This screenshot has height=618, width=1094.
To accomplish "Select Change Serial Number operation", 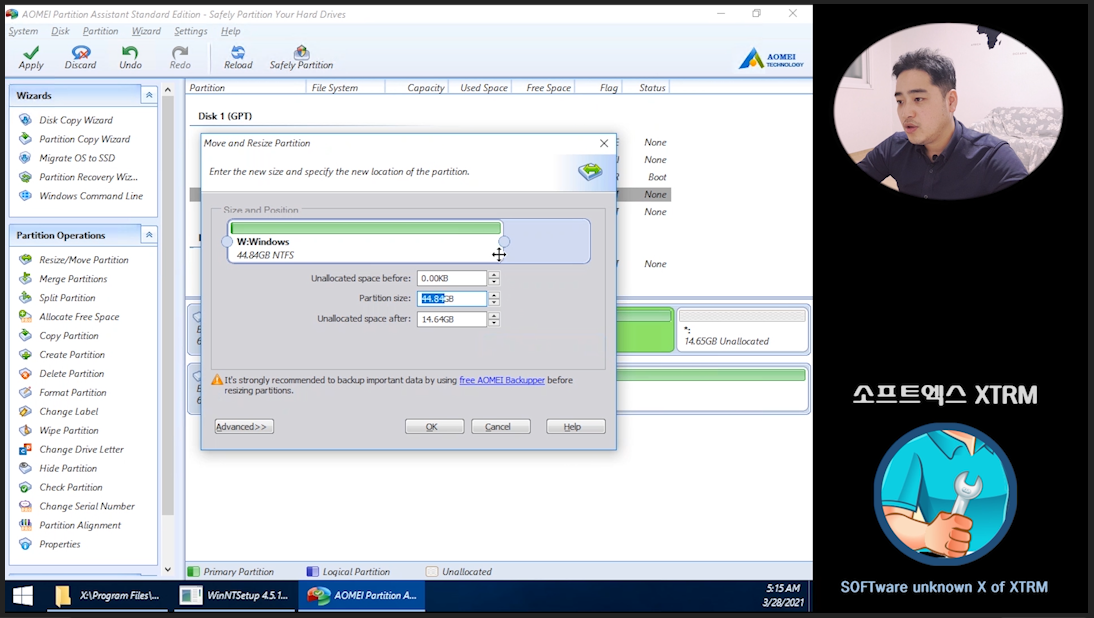I will (87, 506).
